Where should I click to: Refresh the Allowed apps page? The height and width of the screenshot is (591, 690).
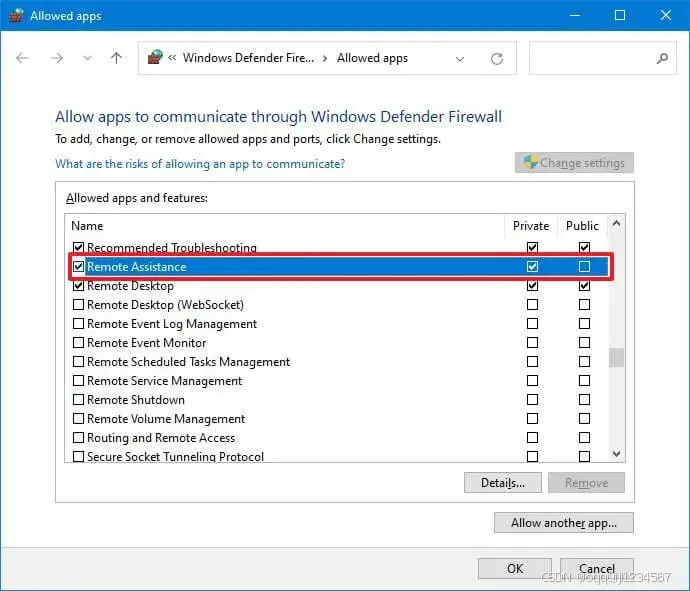pyautogui.click(x=497, y=59)
